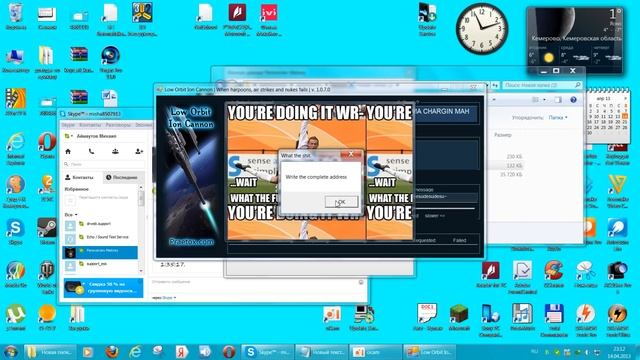Open the Windows Start menu

[x=11, y=352]
